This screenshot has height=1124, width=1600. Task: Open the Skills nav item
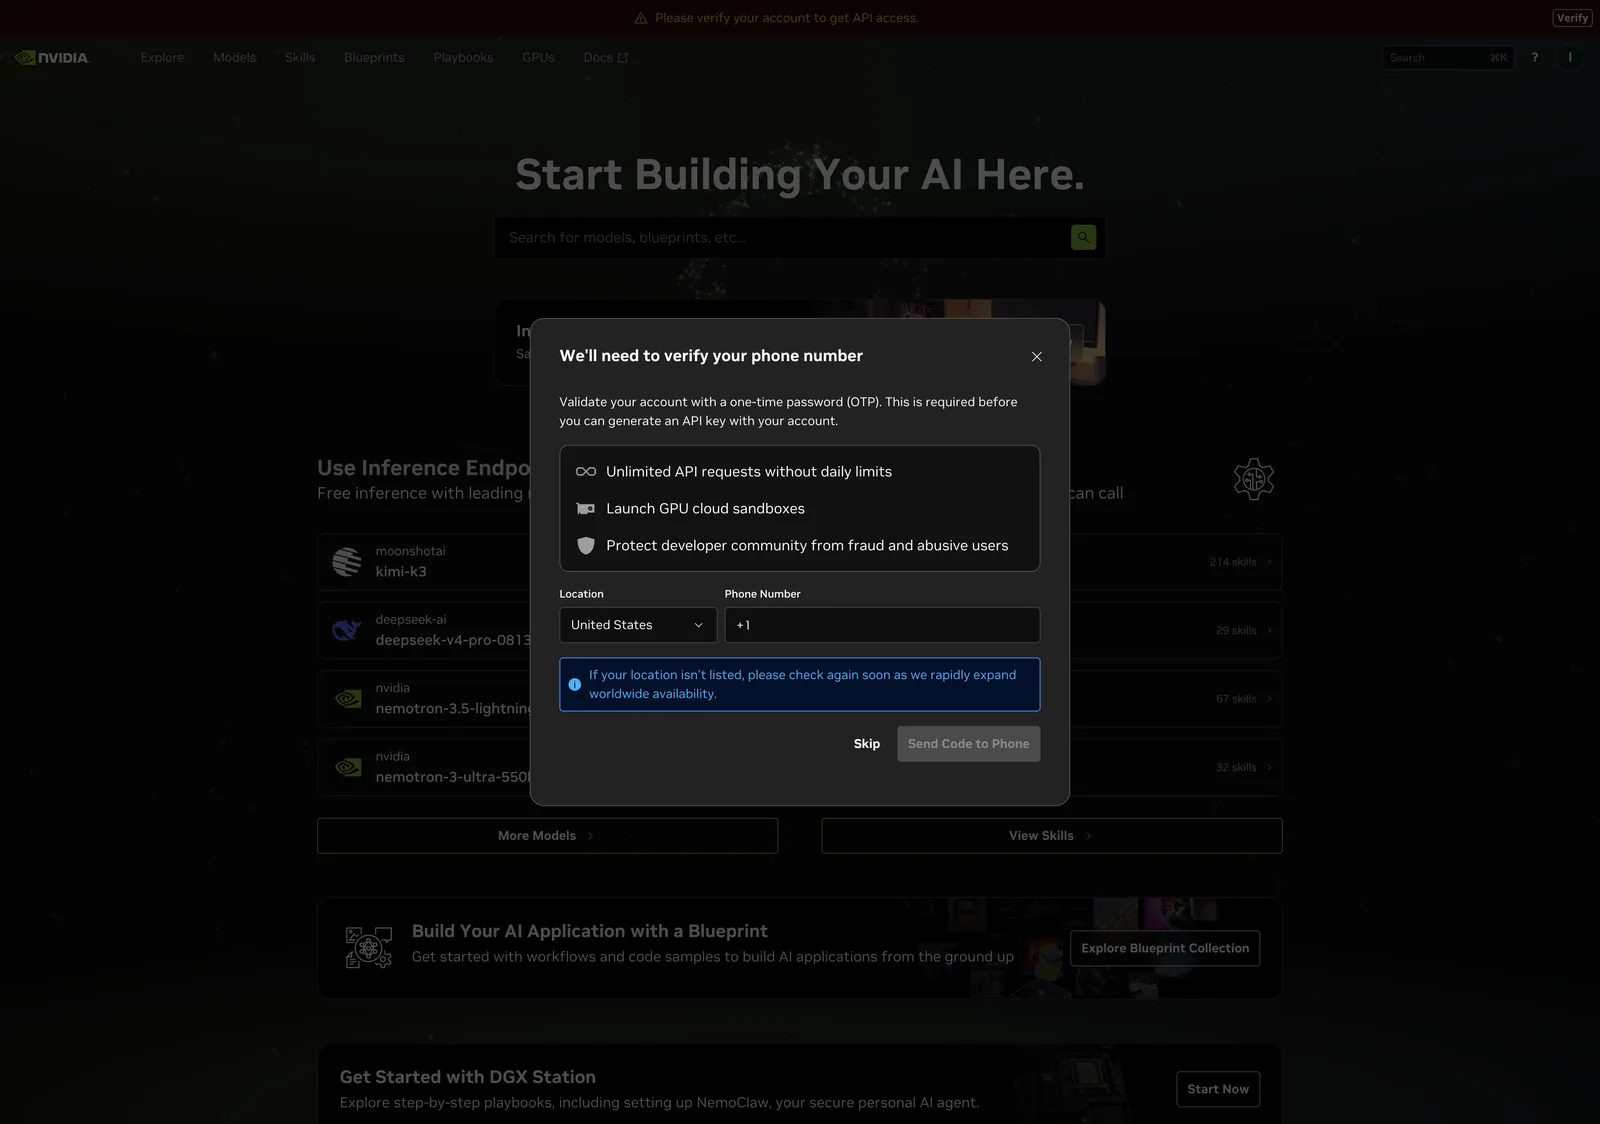tap(300, 58)
